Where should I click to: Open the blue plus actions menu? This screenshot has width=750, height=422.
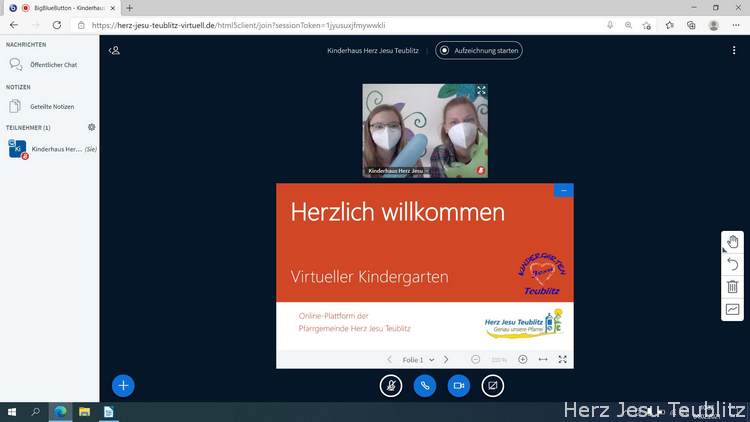click(x=123, y=385)
